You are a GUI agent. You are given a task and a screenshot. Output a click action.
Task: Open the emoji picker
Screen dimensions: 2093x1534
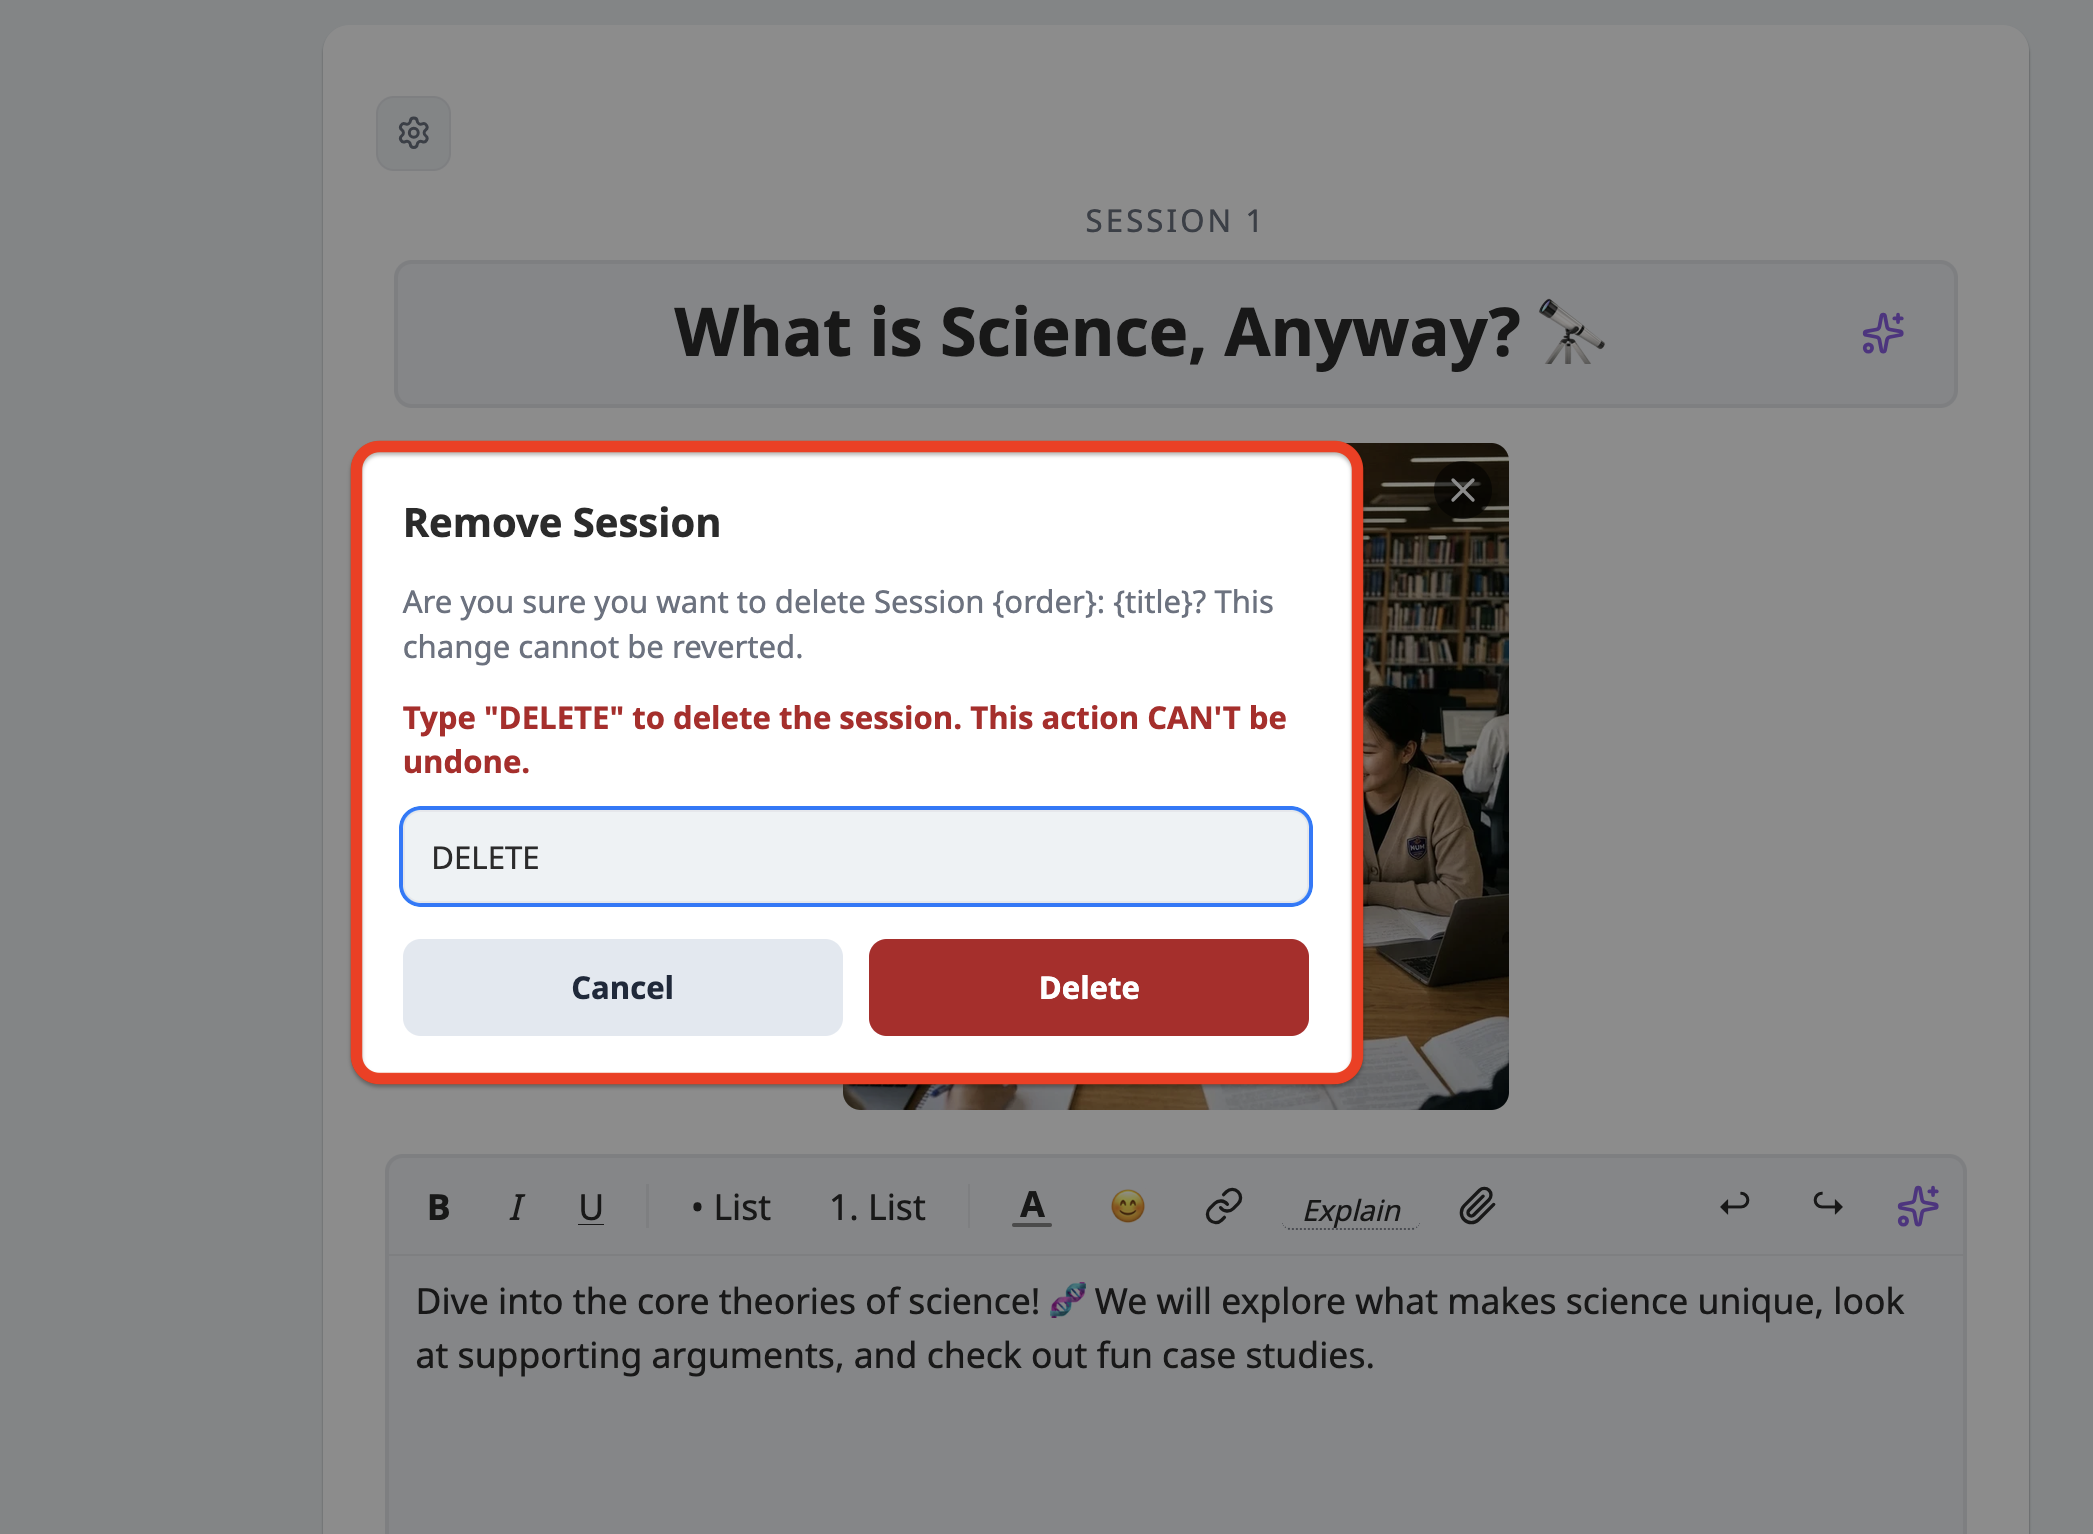click(1128, 1206)
